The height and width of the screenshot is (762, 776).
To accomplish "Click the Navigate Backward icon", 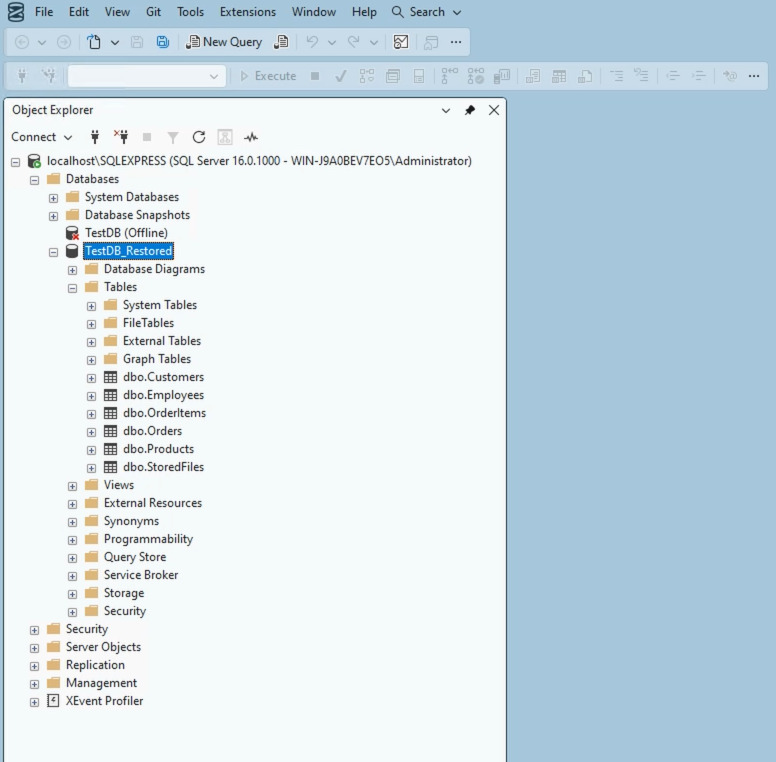I will click(22, 42).
